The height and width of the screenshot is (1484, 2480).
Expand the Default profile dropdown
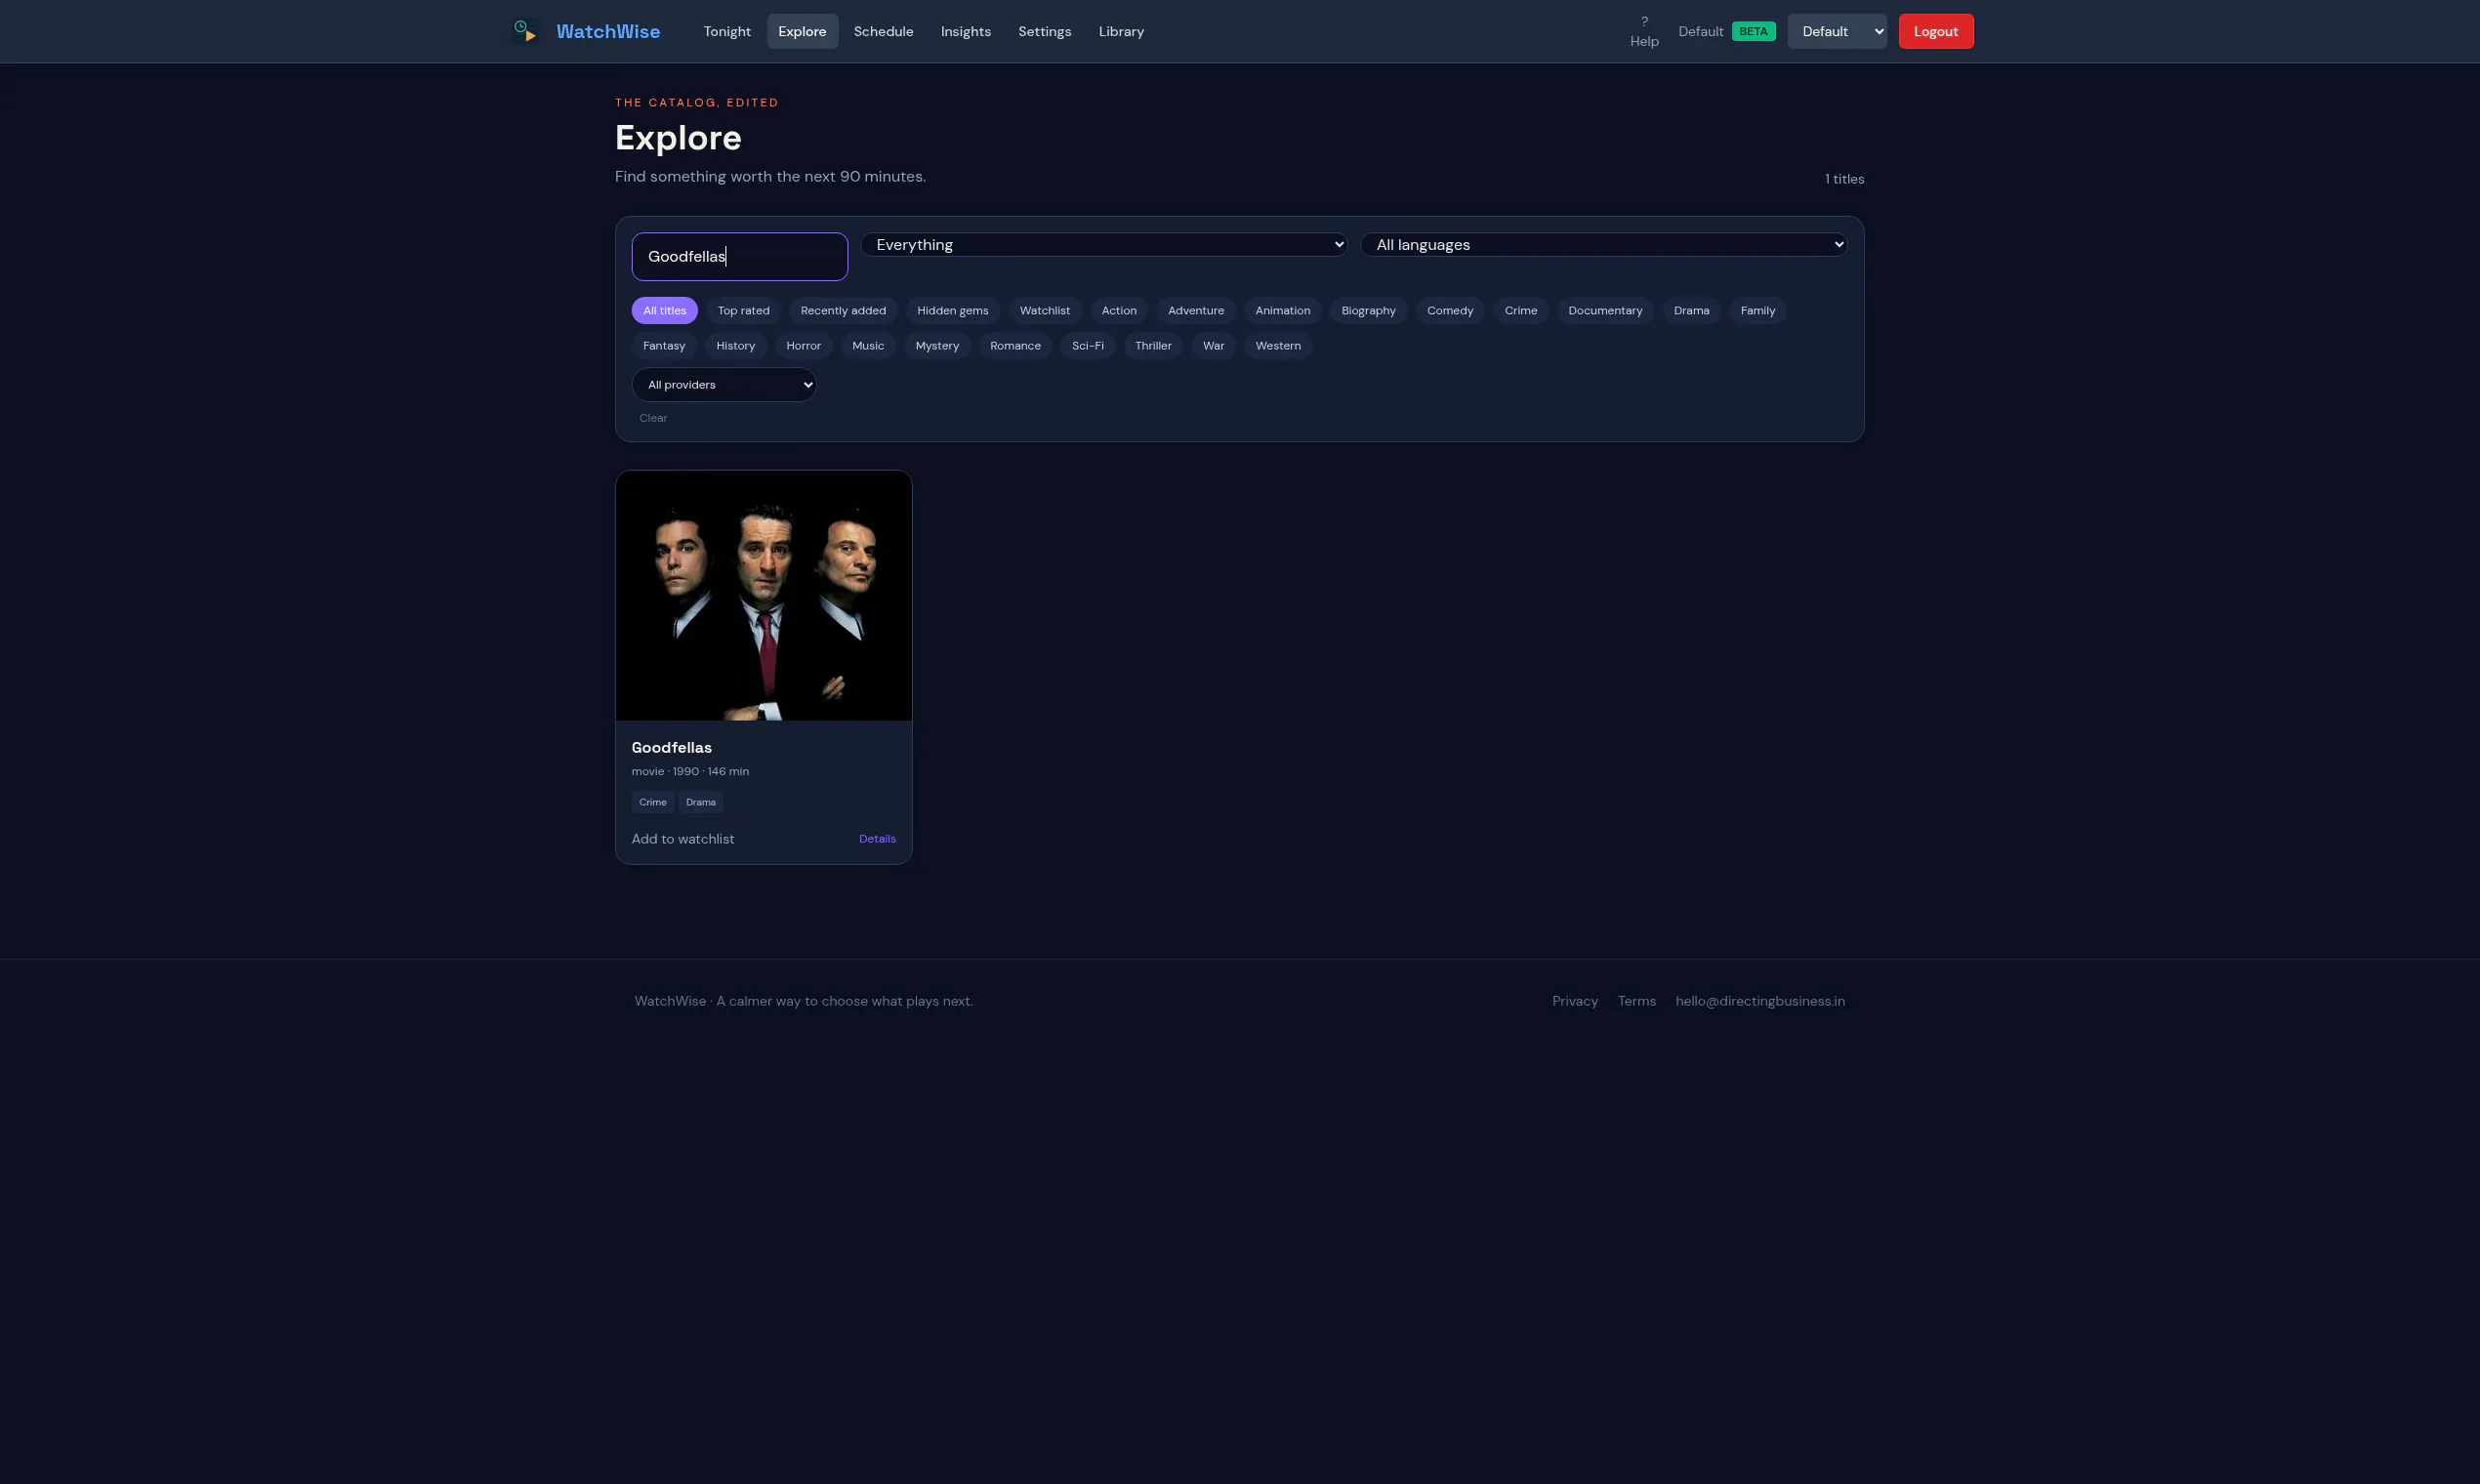tap(1837, 31)
